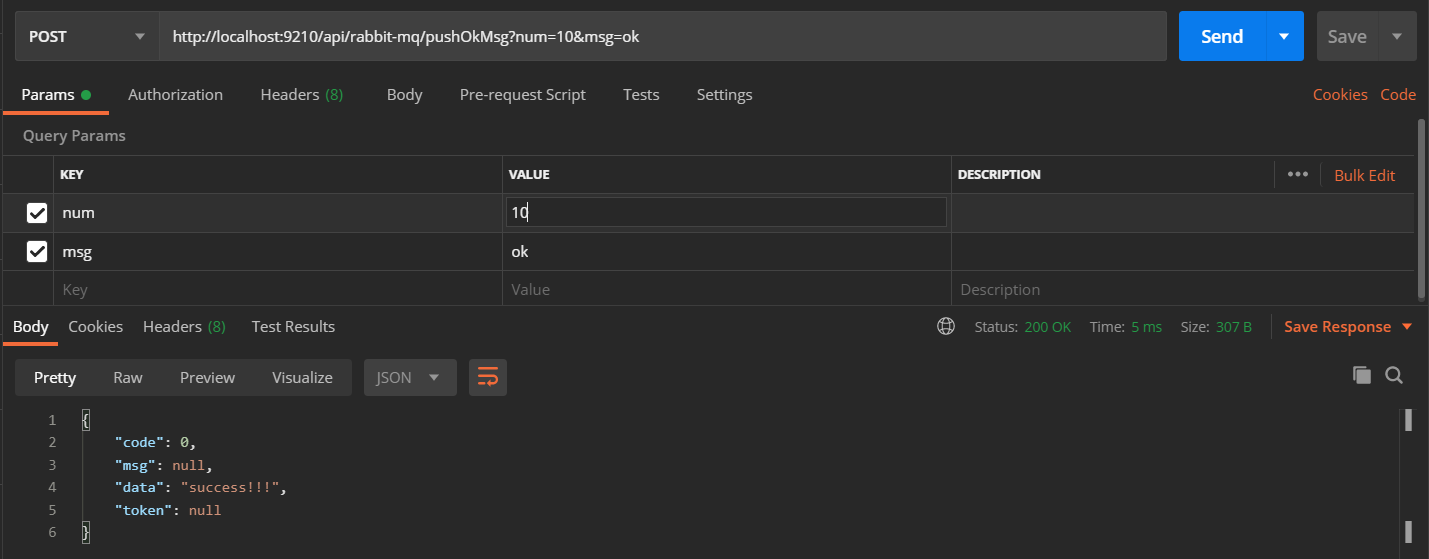Open the Pre-request Script tab
The height and width of the screenshot is (559, 1429).
click(522, 95)
